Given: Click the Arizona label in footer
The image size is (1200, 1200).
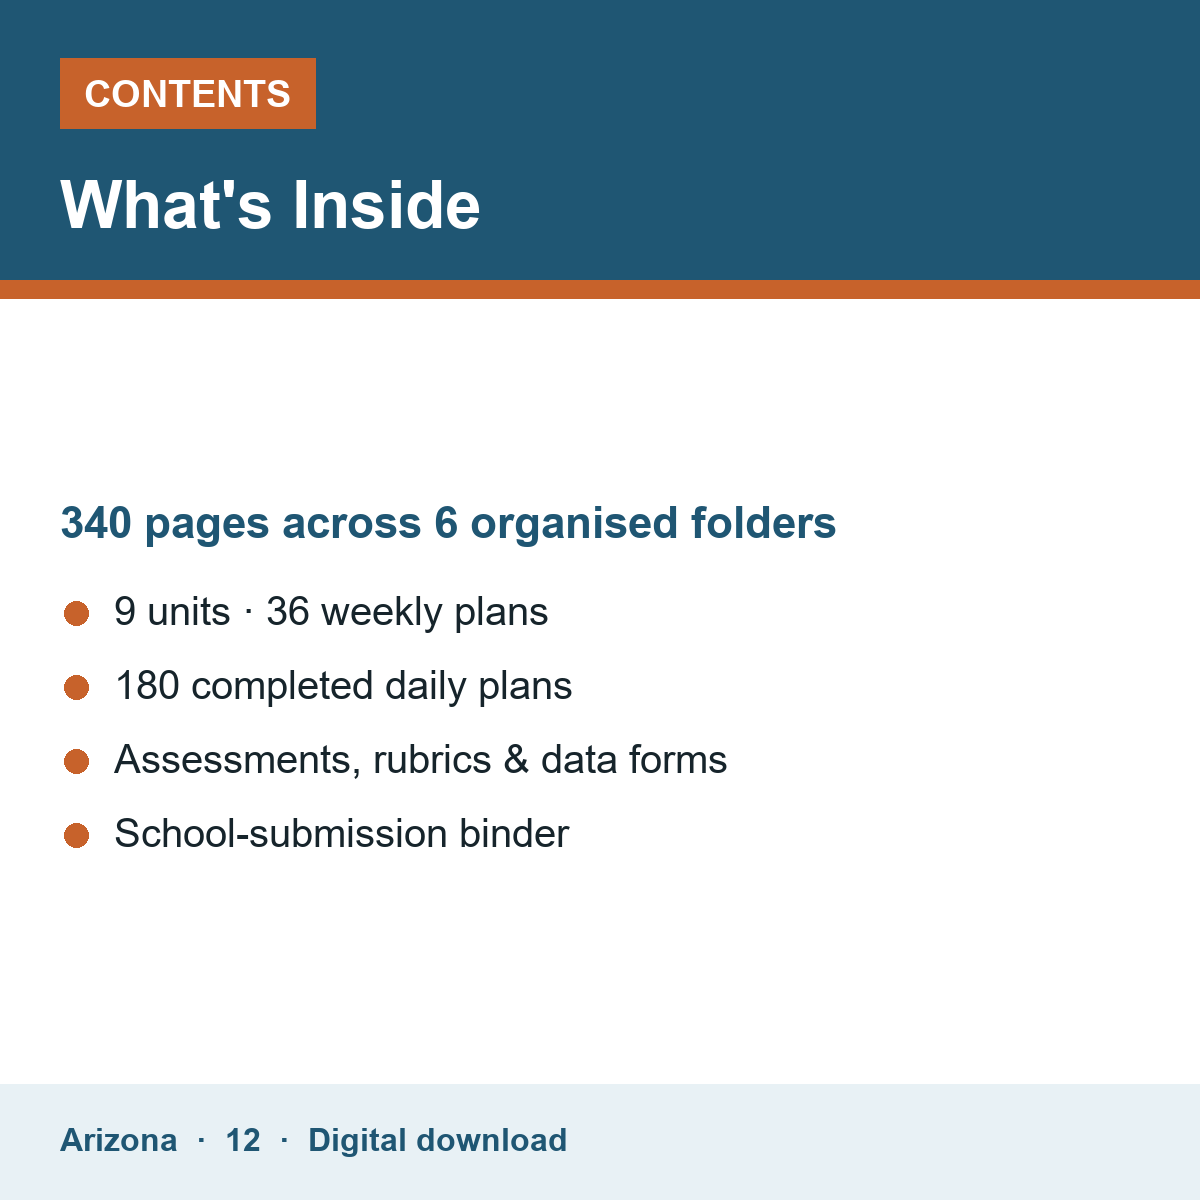Looking at the screenshot, I should (119, 1140).
